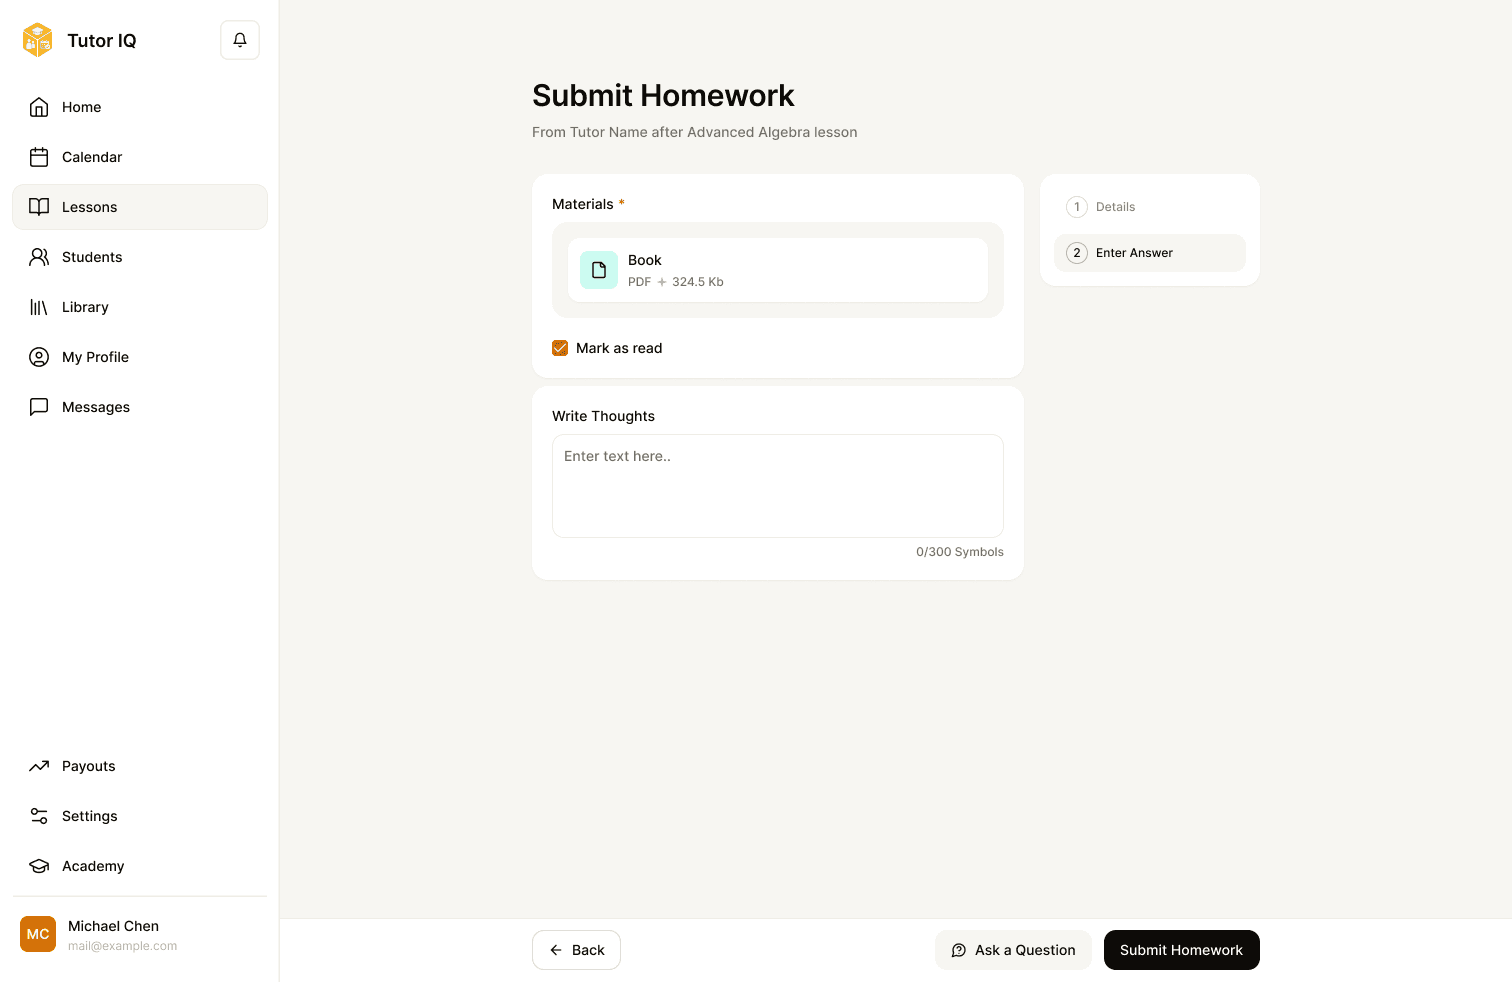Viewport: 1512px width, 982px height.
Task: Click the step 1 circle indicator
Action: click(x=1077, y=207)
